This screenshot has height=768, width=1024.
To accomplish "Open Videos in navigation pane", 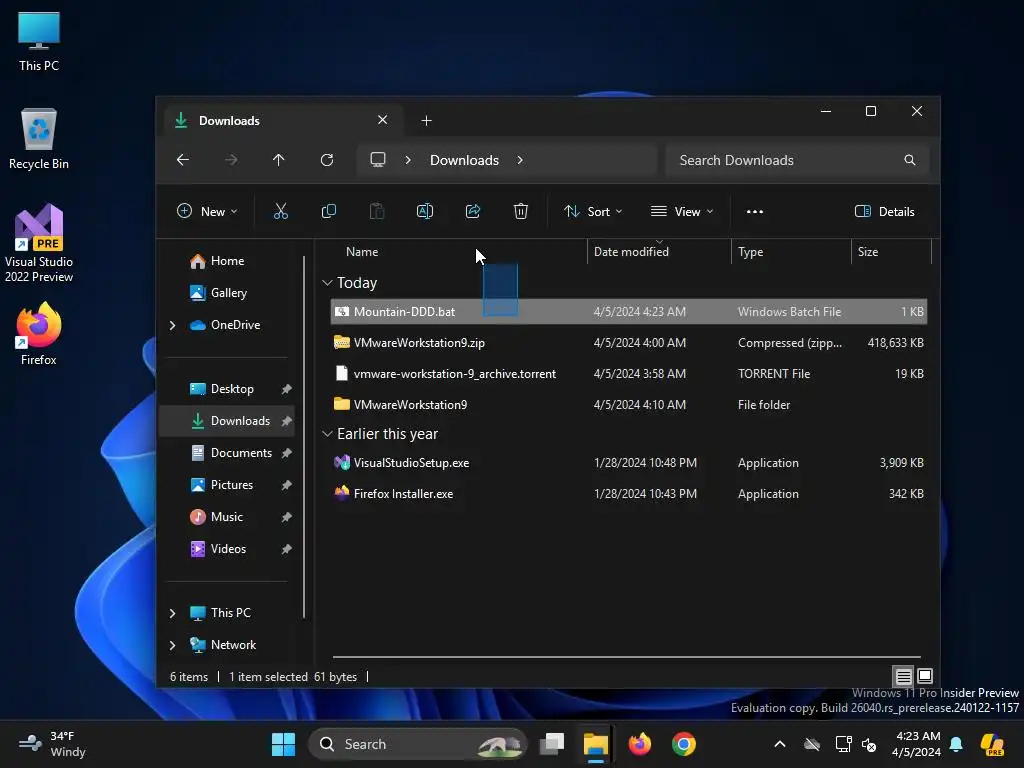I will [x=229, y=549].
